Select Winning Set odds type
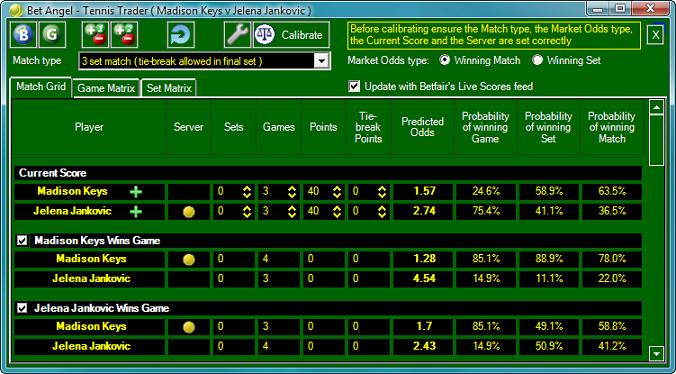Image resolution: width=676 pixels, height=374 pixels. tap(537, 60)
